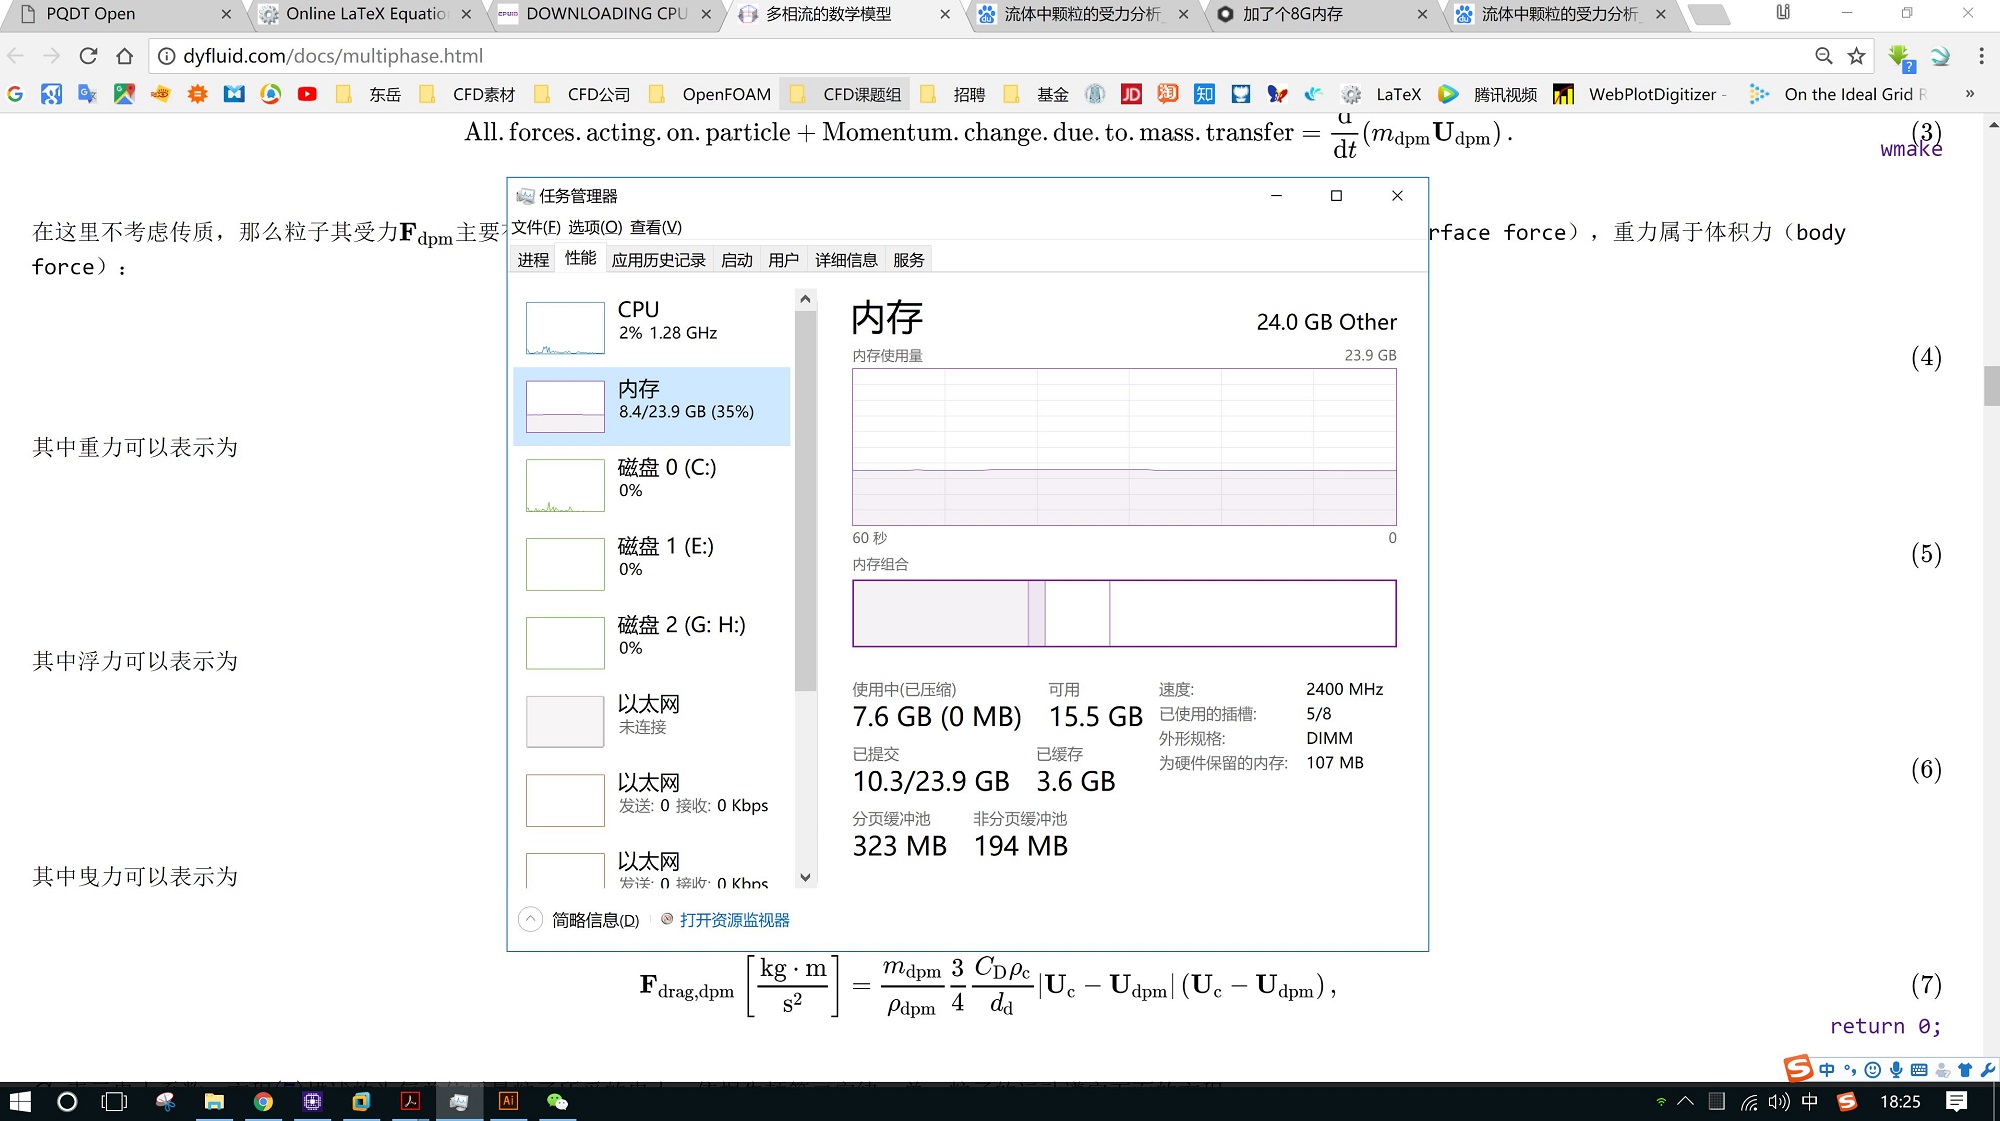Reload the dyfluid.com page
This screenshot has height=1121, width=2000.
[x=88, y=56]
